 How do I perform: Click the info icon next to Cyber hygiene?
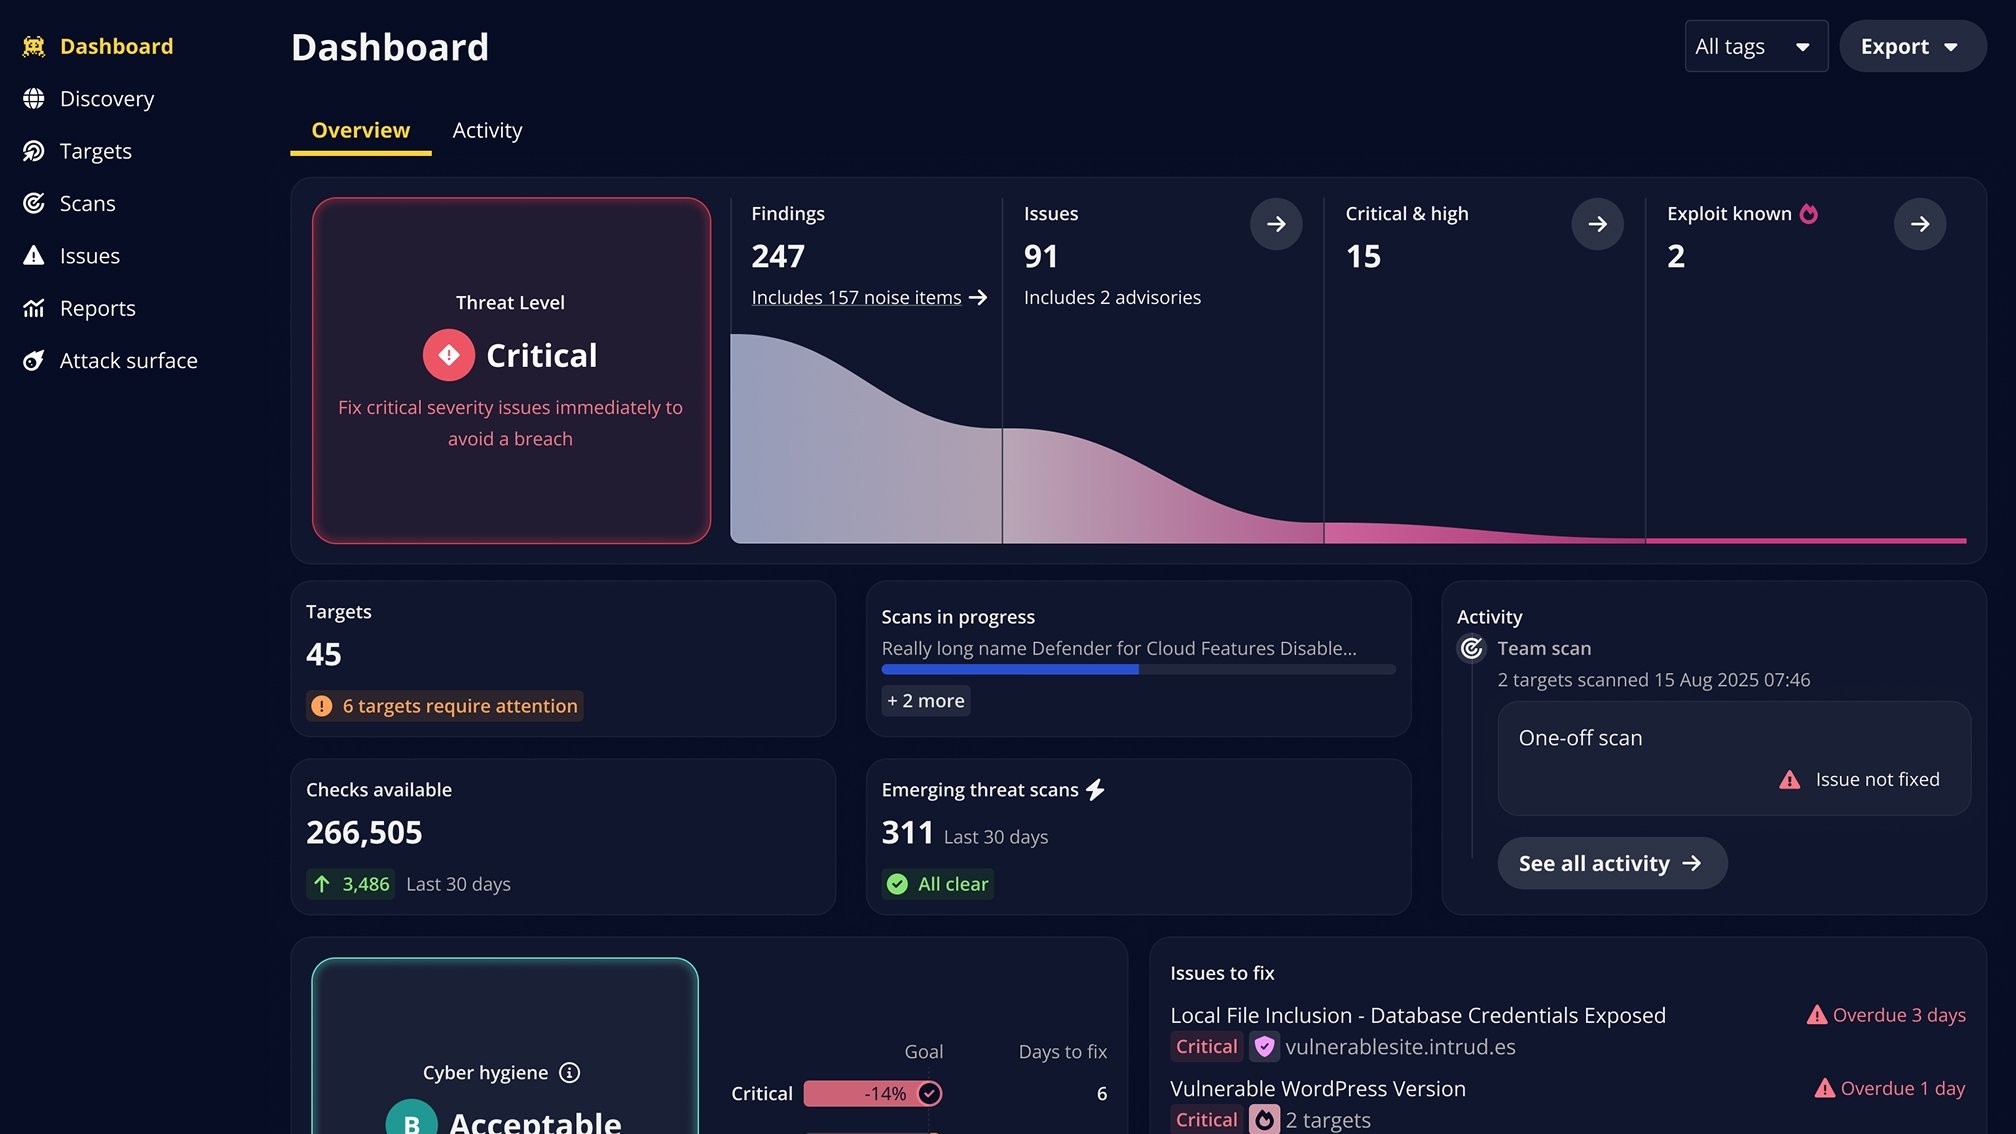[x=570, y=1072]
